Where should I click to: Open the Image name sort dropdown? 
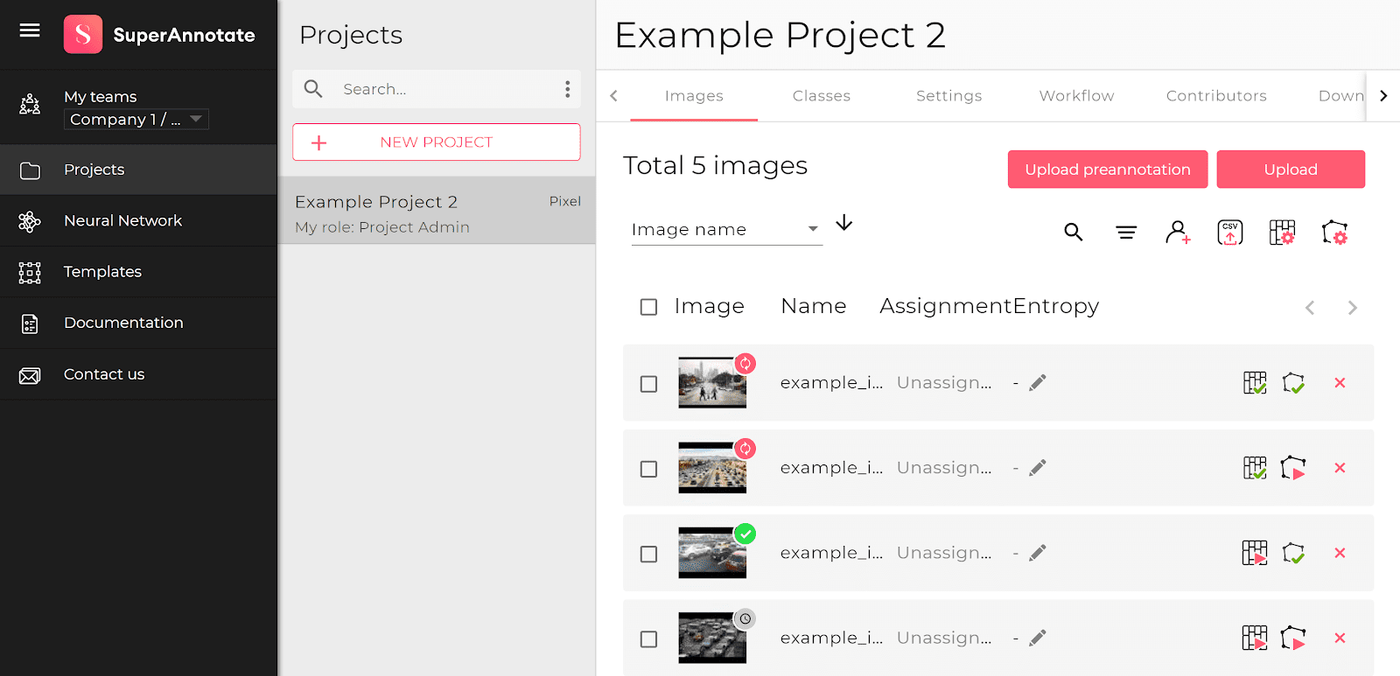click(727, 230)
